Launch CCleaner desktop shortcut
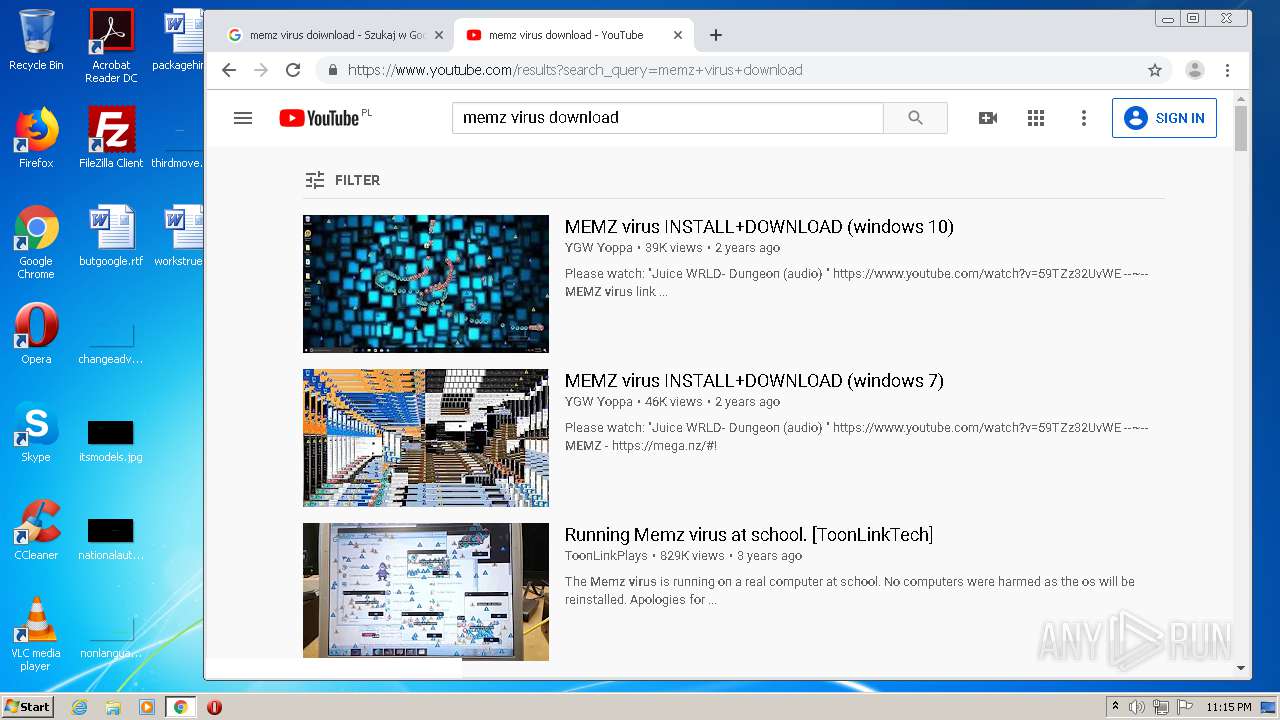The height and width of the screenshot is (720, 1280). click(x=36, y=530)
